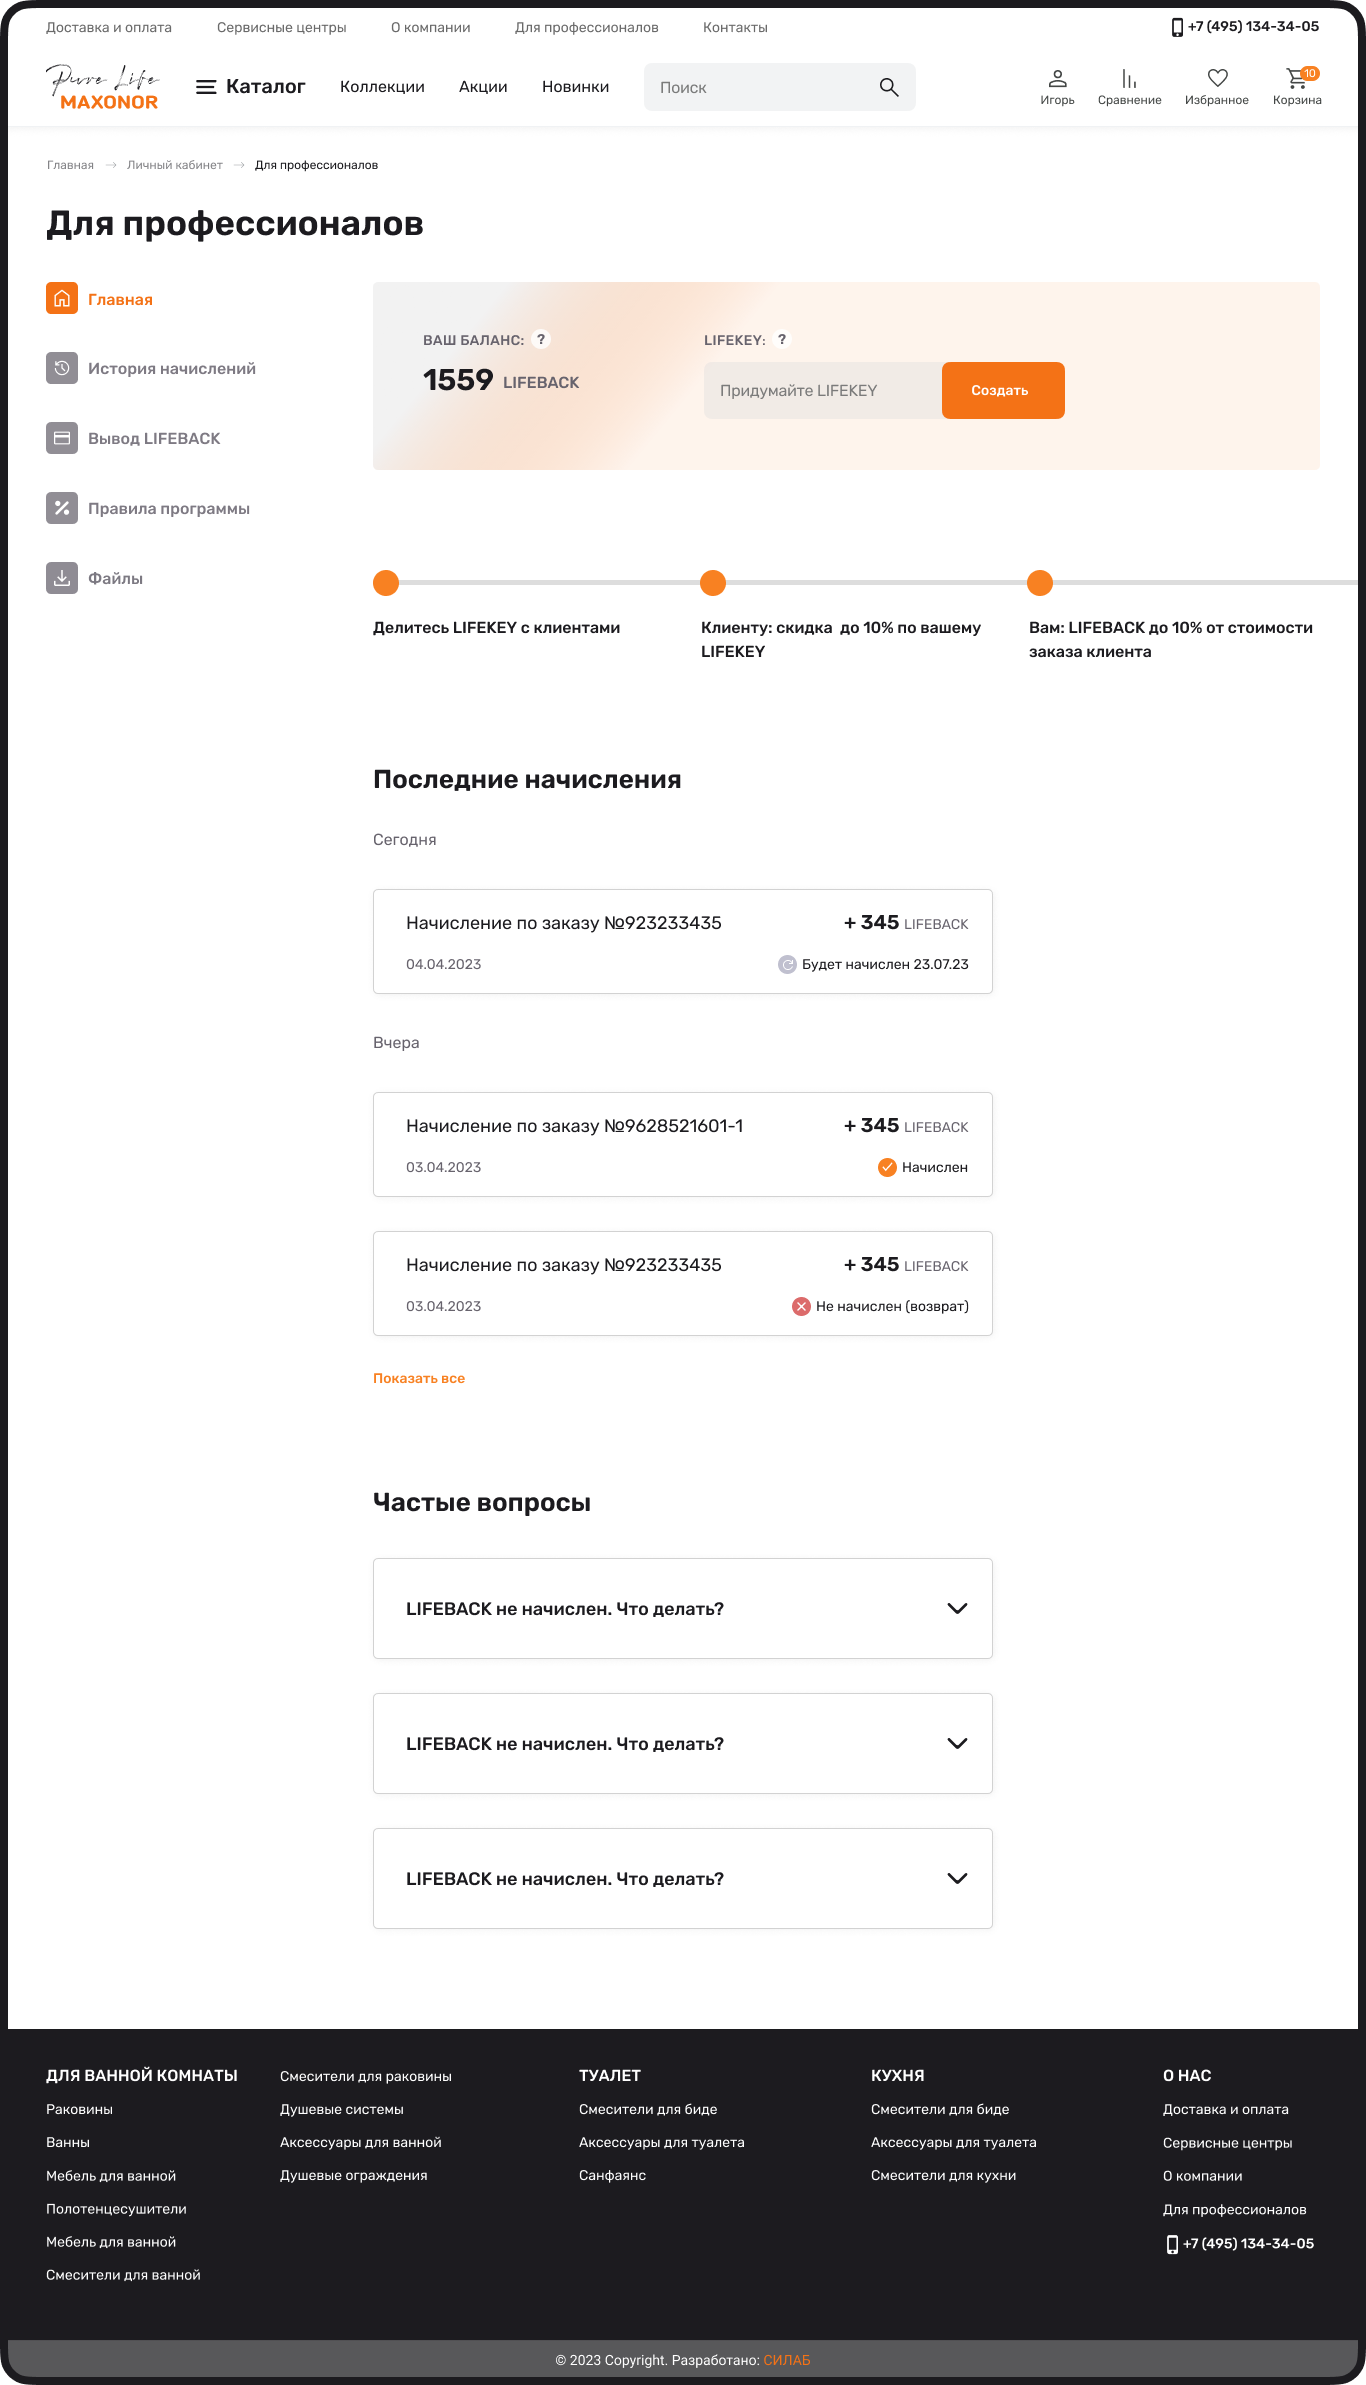Image resolution: width=1366 pixels, height=2385 pixels.
Task: Open the Корзина cart with 10 items
Action: pos(1297,80)
